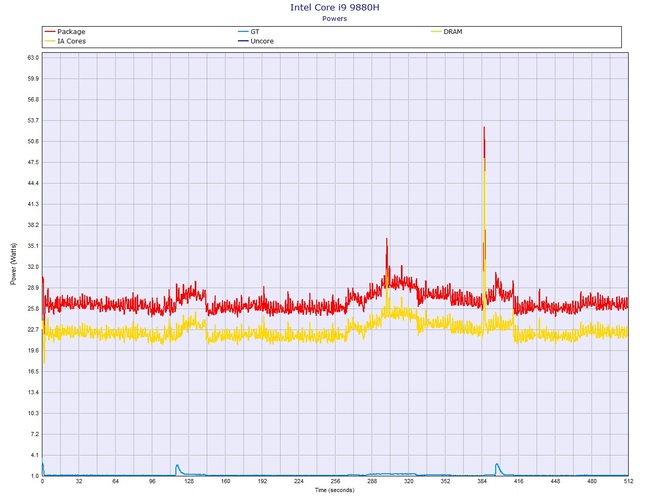Click the 448 x-axis tick label
This screenshot has width=670, height=502.
[x=555, y=481]
